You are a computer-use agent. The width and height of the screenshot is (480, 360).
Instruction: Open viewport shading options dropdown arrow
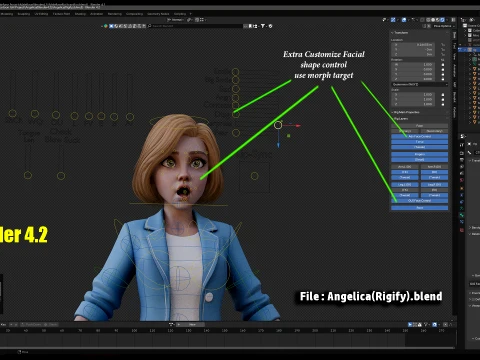click(x=447, y=20)
